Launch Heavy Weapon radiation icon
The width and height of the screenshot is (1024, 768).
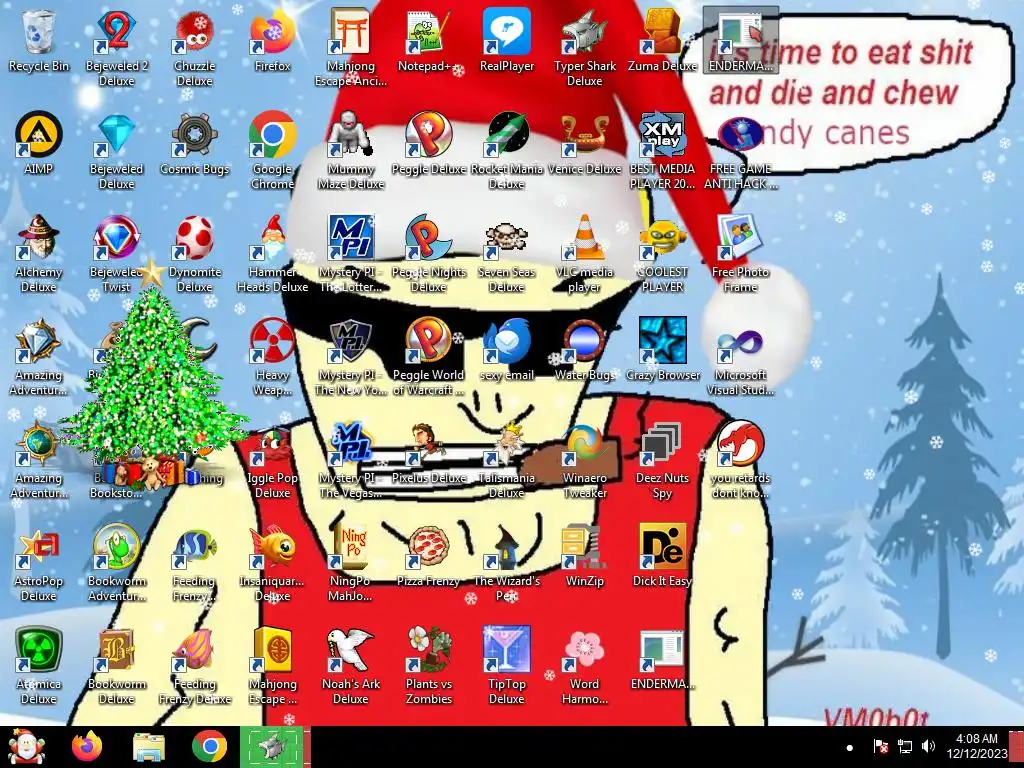[x=272, y=357]
